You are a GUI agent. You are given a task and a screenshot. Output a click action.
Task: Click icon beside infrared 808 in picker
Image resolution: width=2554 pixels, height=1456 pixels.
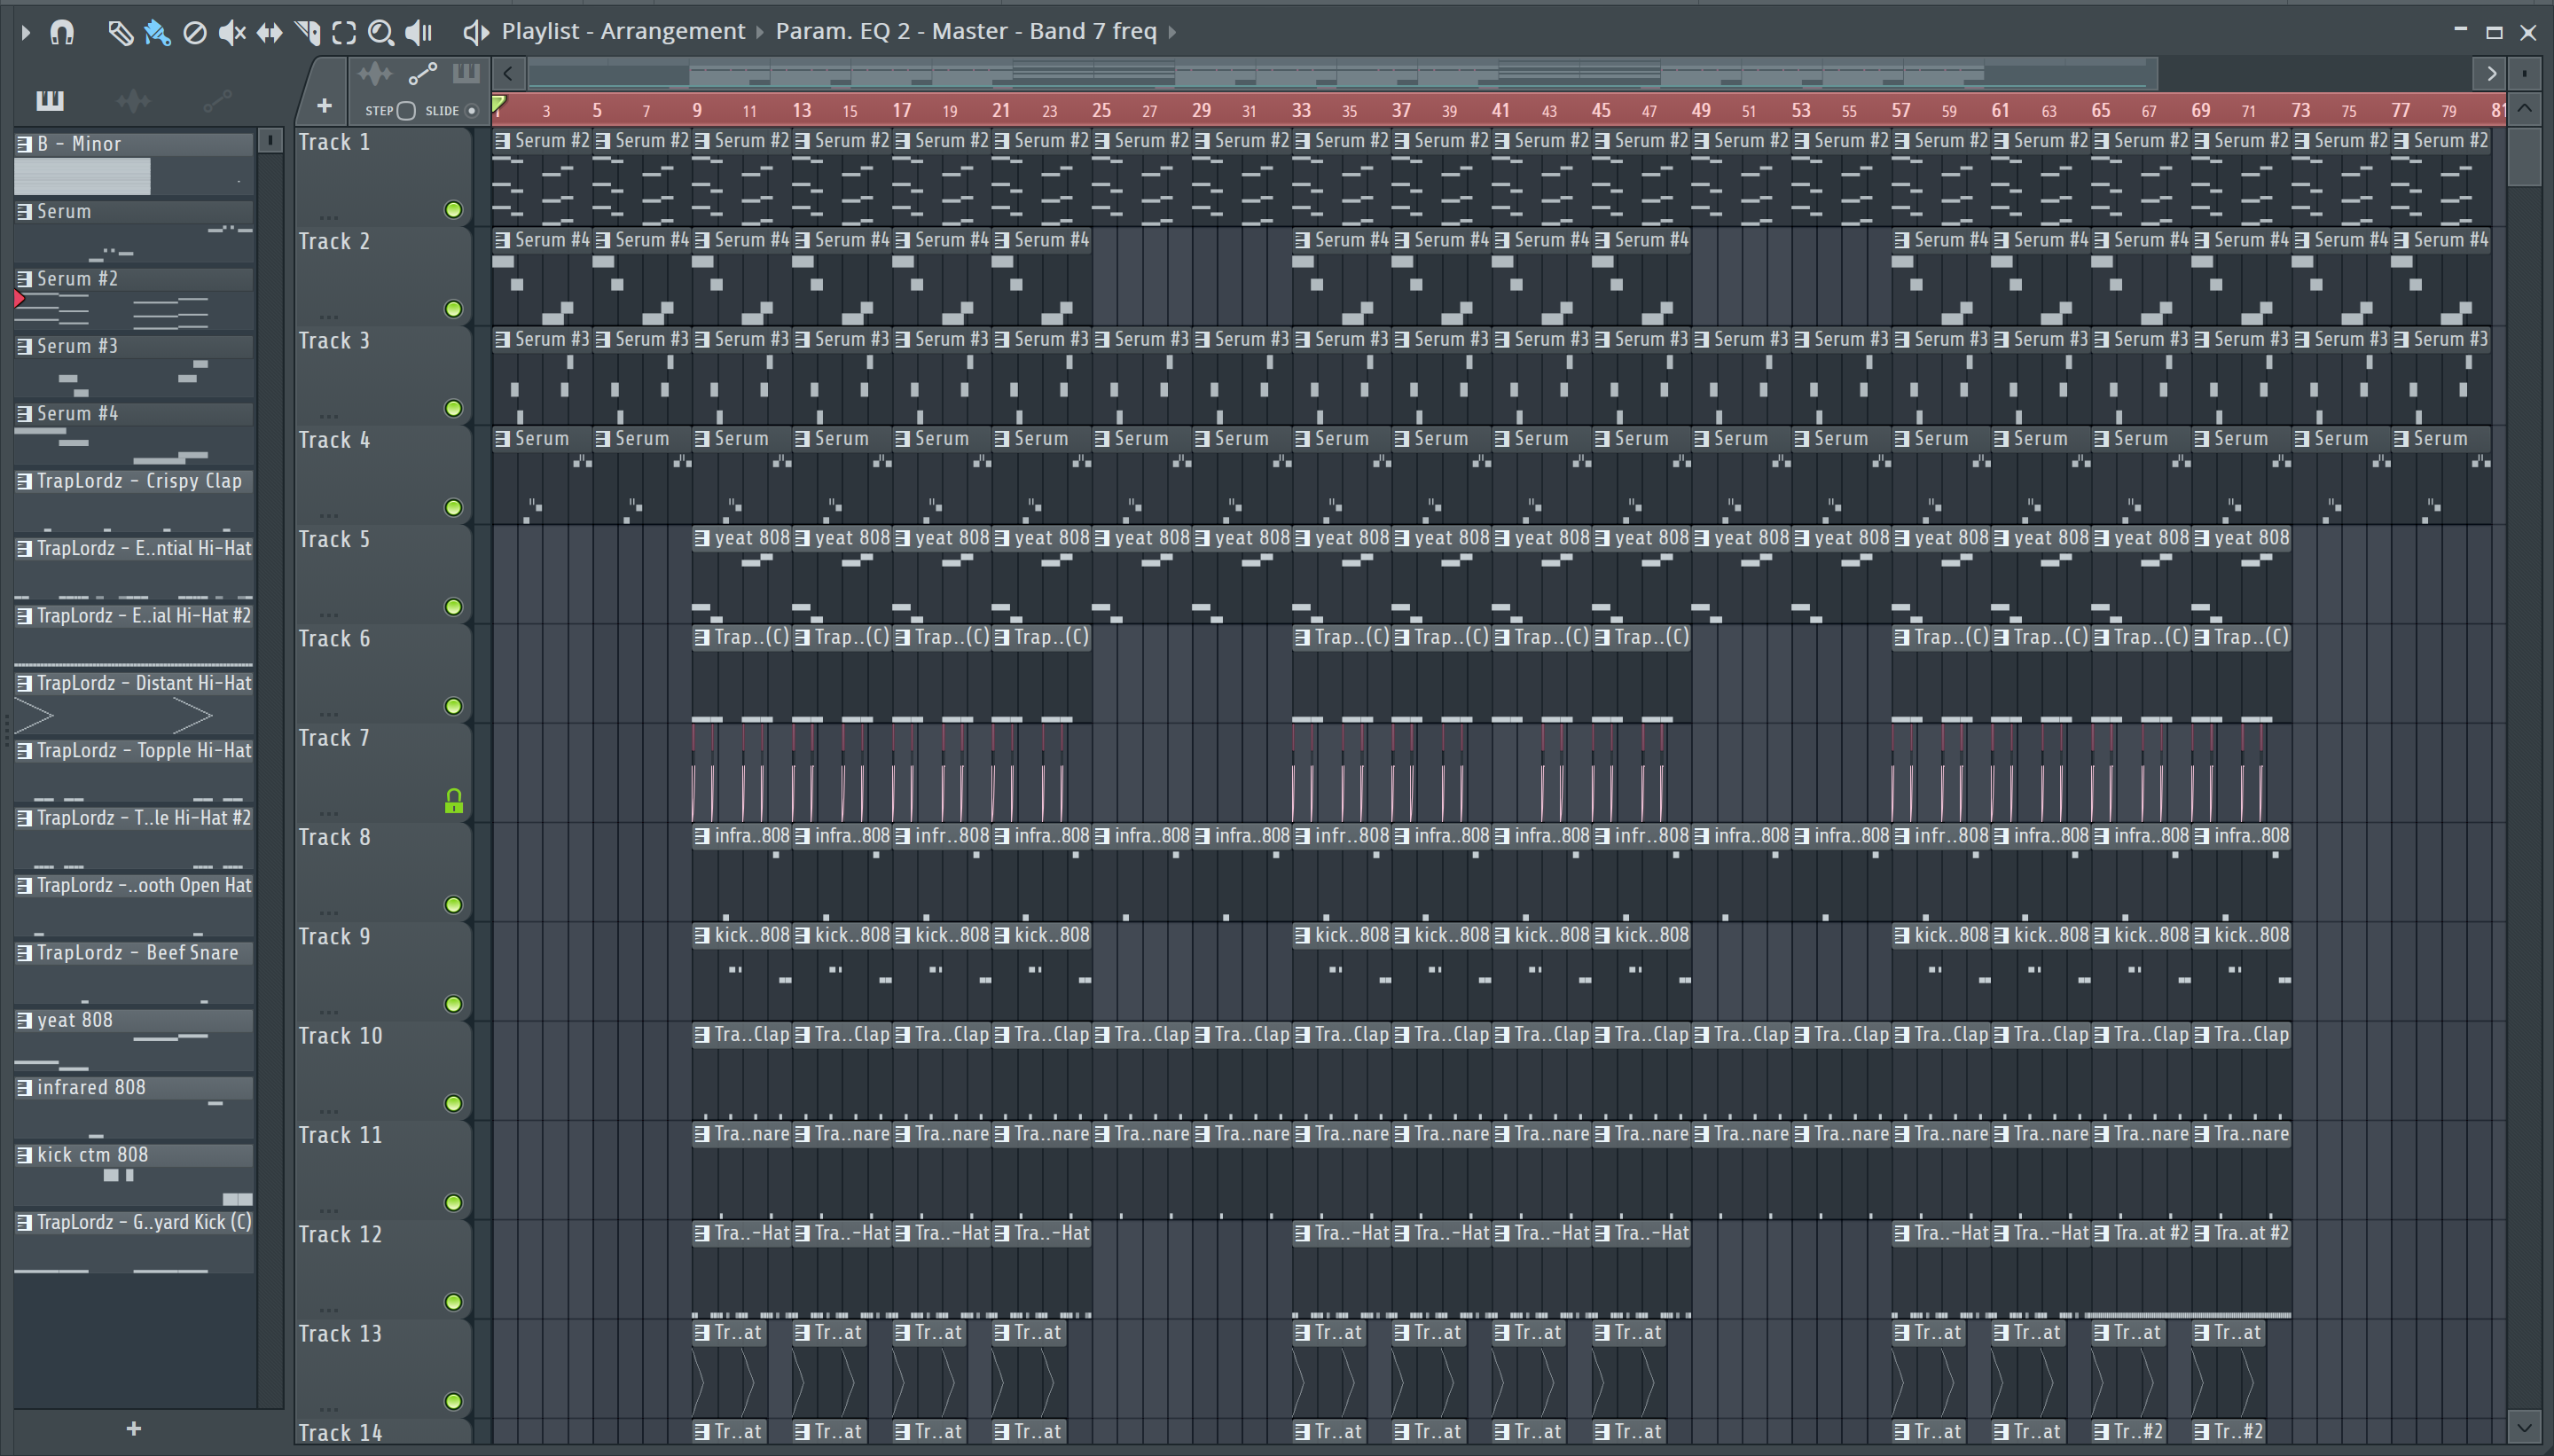click(x=24, y=1087)
